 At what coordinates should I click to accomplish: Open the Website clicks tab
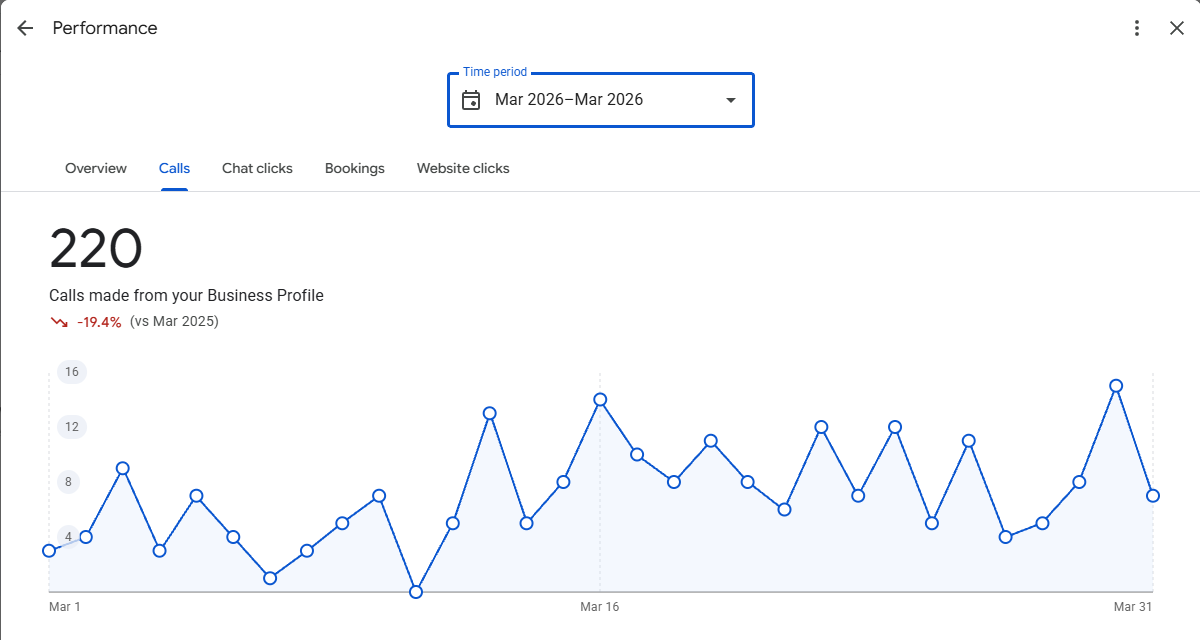tap(463, 168)
